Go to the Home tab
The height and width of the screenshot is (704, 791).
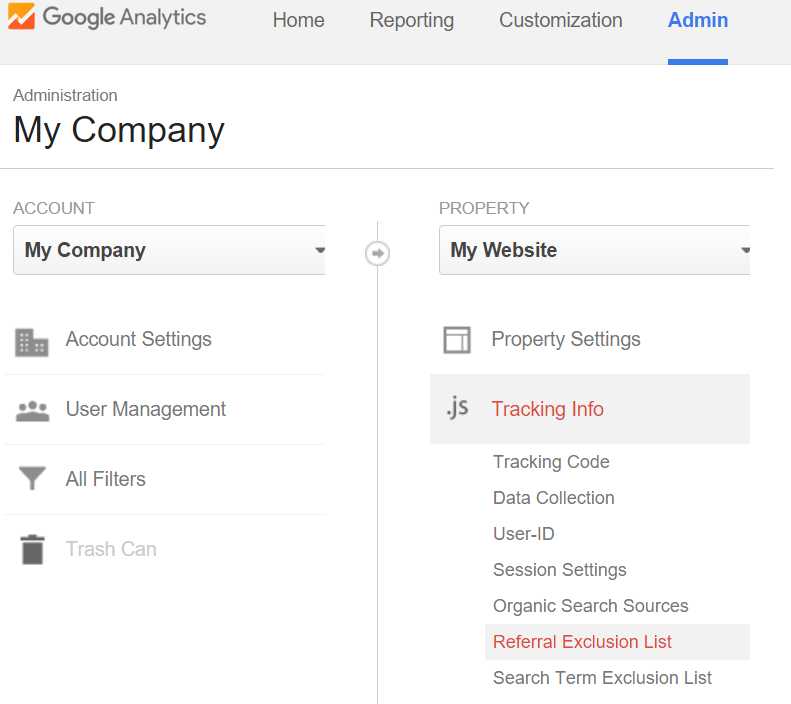pyautogui.click(x=299, y=20)
